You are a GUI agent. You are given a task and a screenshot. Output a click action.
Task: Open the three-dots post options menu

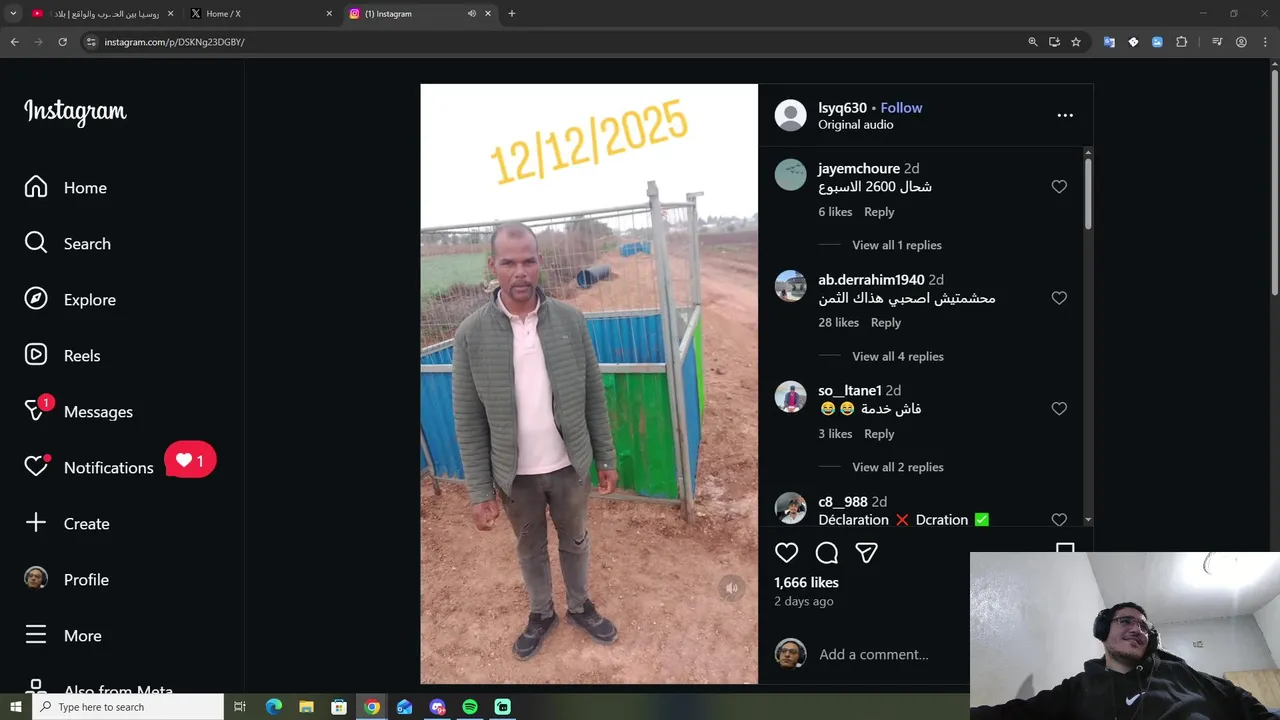pos(1065,115)
